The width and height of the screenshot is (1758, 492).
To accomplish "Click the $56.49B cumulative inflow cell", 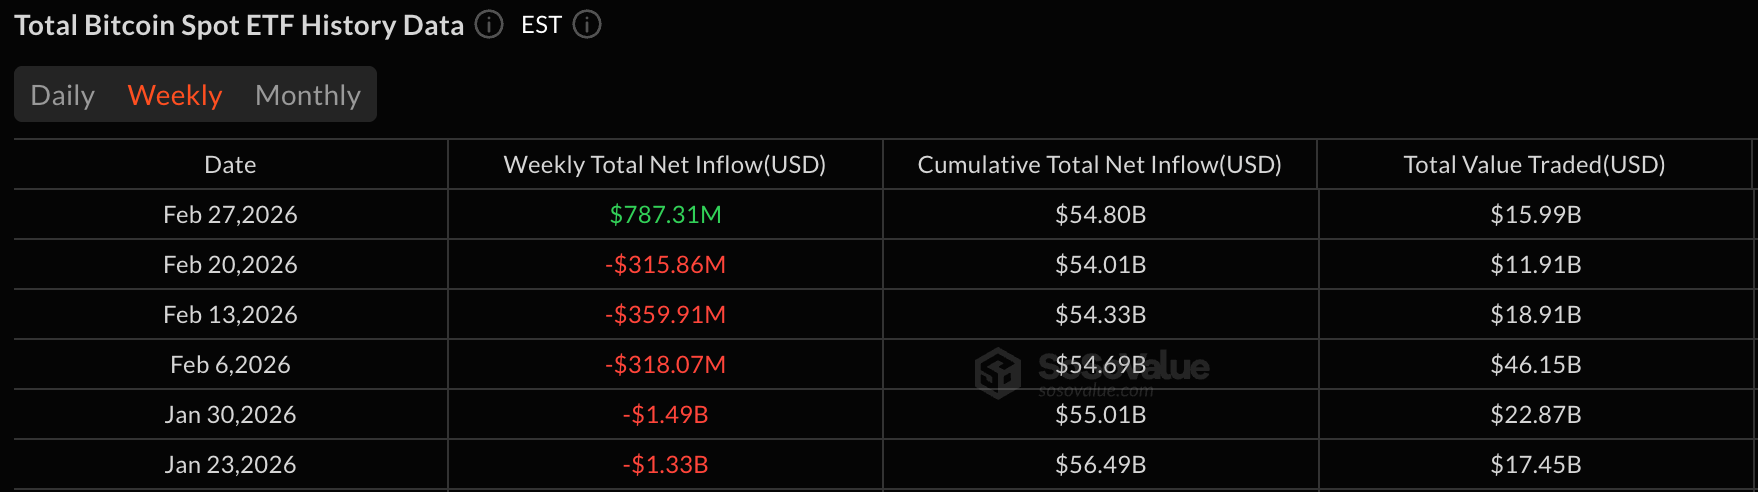I will click(x=1101, y=465).
